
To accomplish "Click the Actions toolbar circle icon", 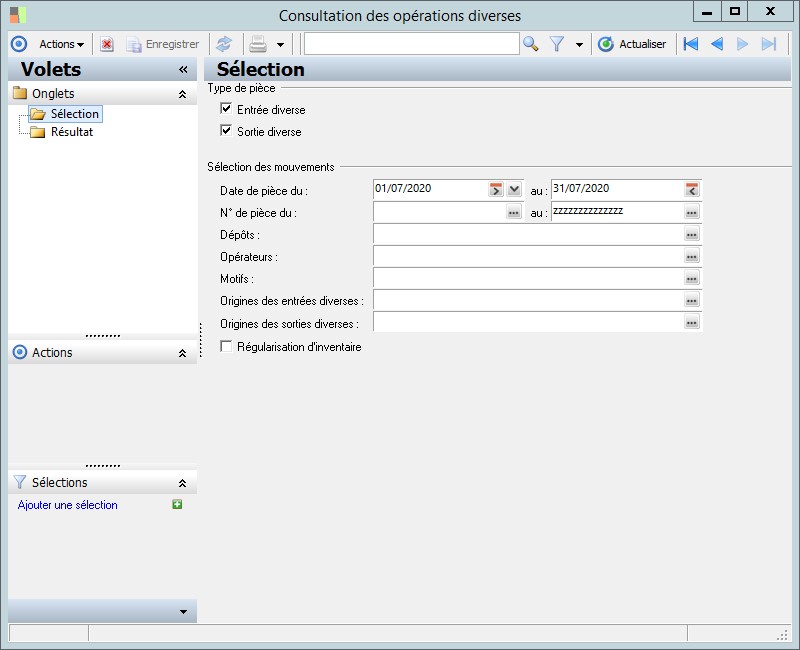I will (19, 44).
